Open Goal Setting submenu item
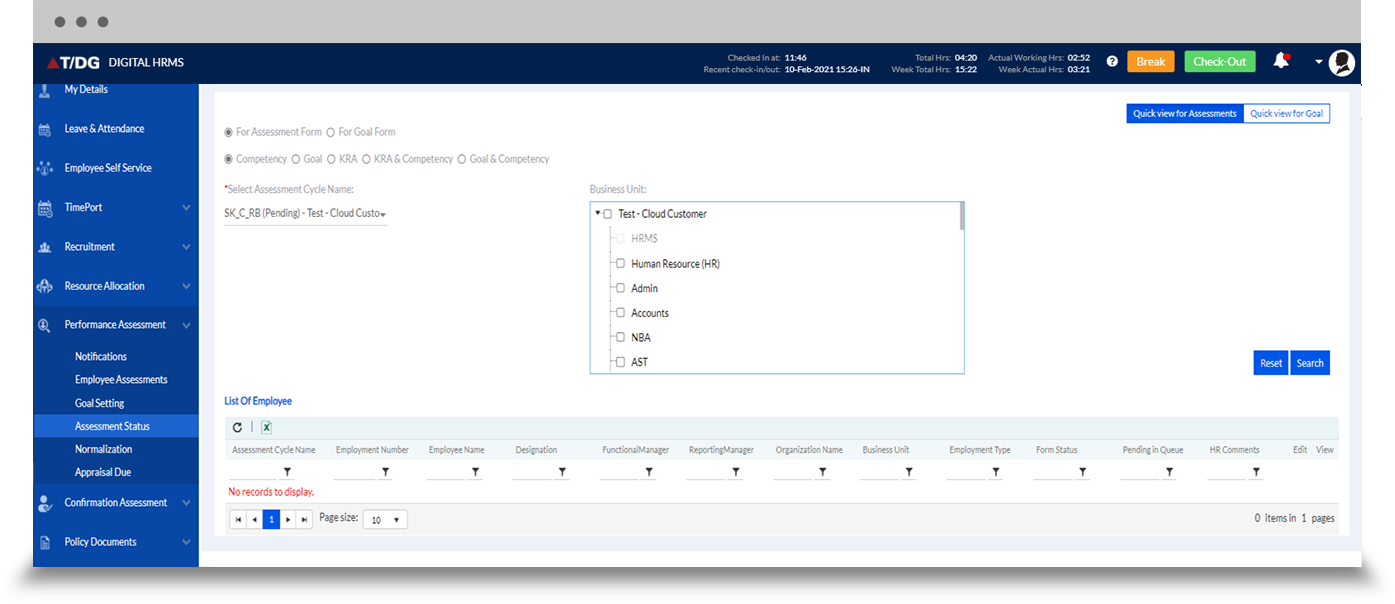This screenshot has width=1395, height=604. pyautogui.click(x=100, y=403)
